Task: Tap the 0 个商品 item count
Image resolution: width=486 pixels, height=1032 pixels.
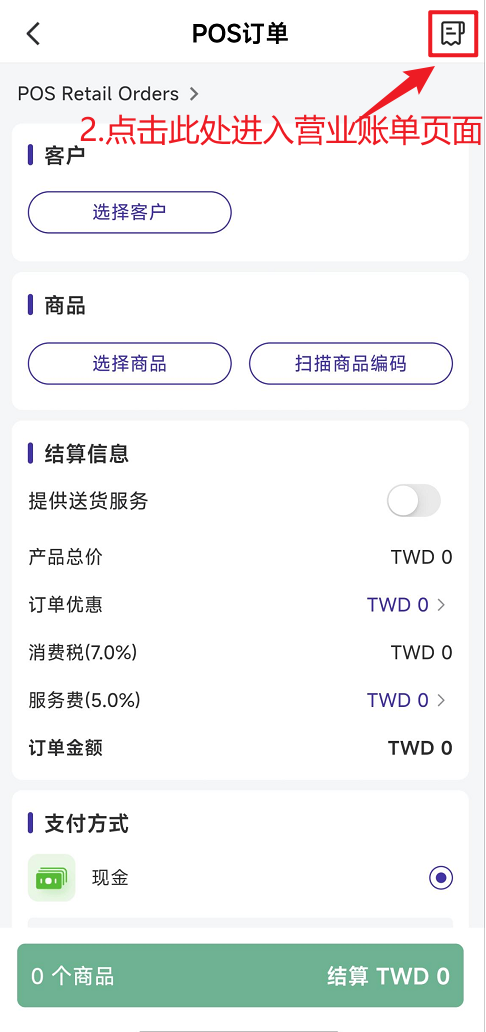Action: (x=72, y=976)
